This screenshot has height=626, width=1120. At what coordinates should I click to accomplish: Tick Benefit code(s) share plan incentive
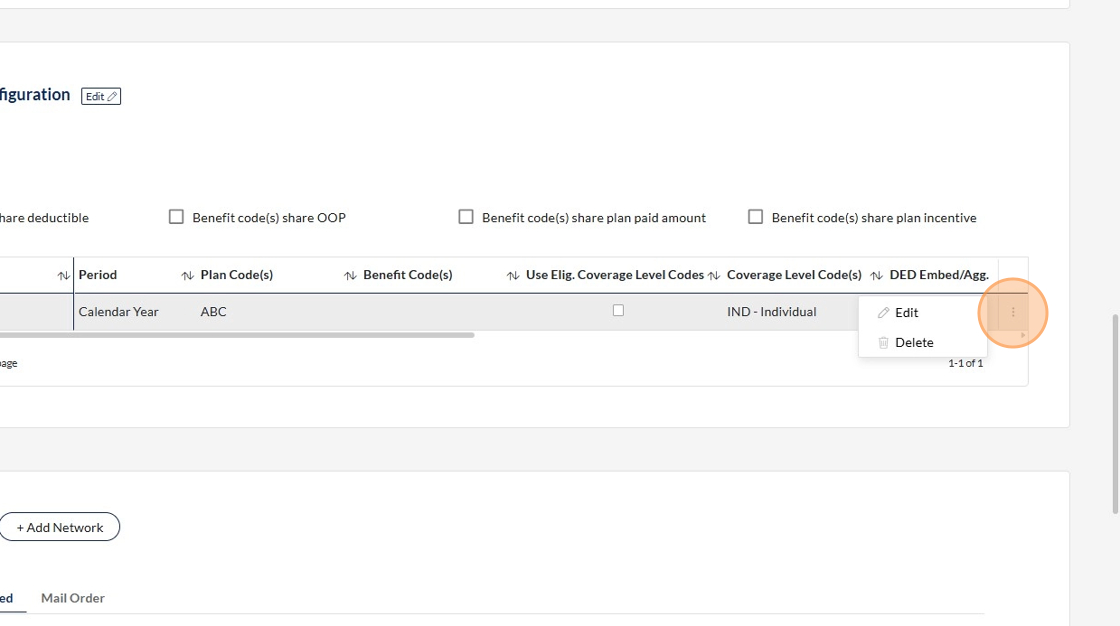click(x=756, y=217)
